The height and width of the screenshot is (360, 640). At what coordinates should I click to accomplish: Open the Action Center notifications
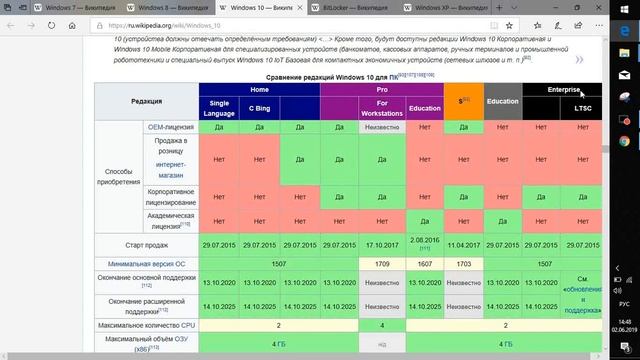pyautogui.click(x=624, y=347)
